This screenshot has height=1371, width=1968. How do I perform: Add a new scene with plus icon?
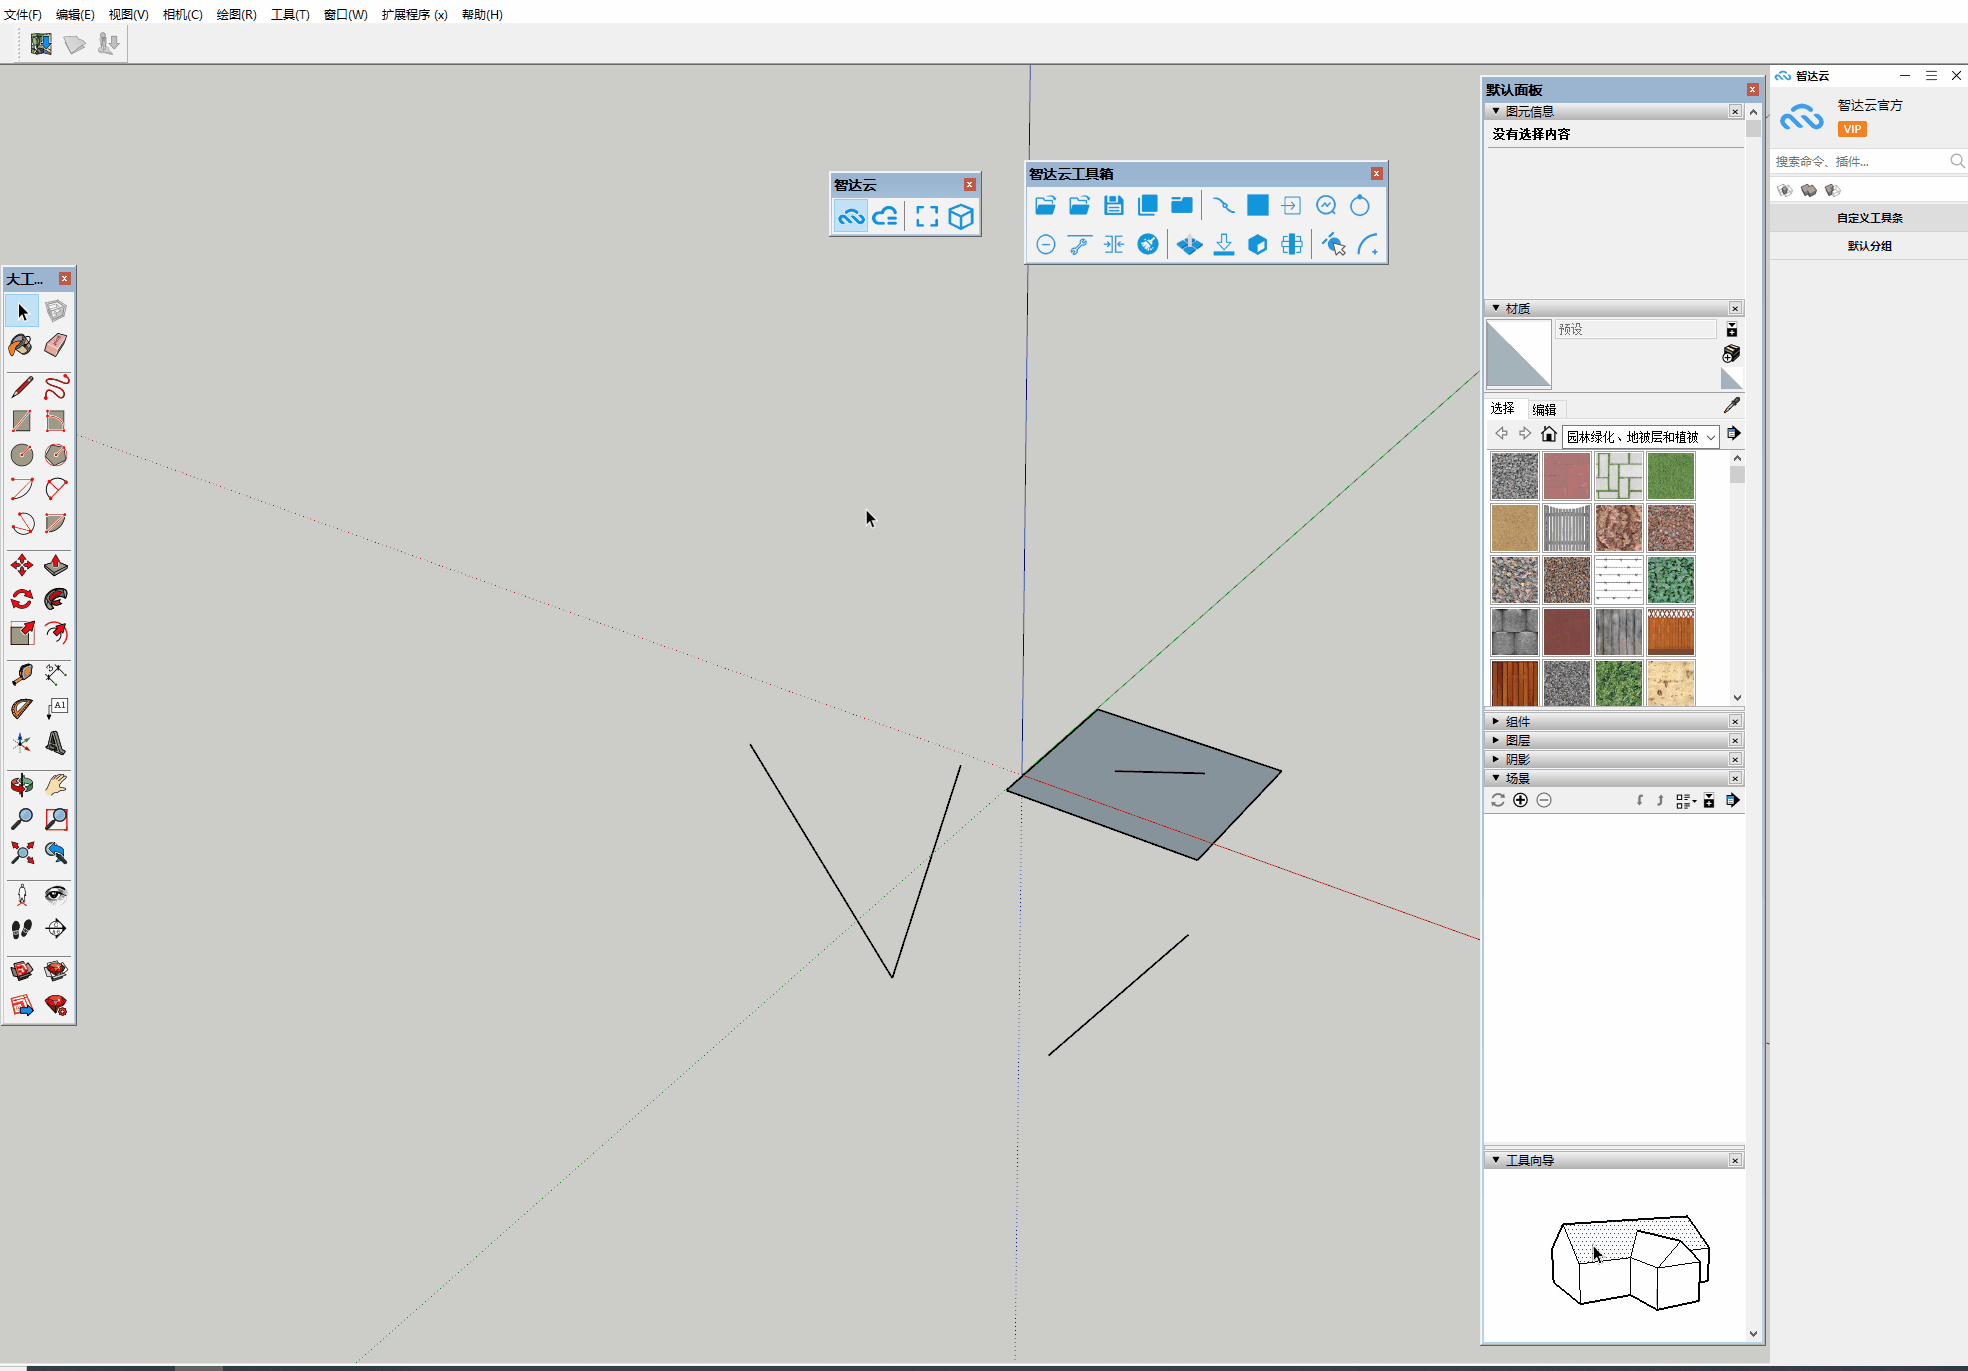(1520, 800)
